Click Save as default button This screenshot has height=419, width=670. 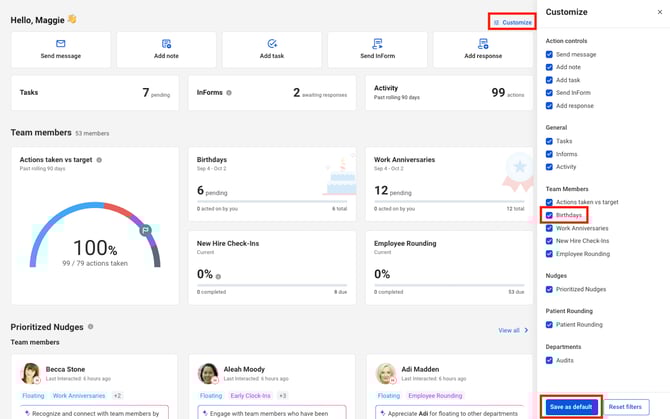[x=571, y=406]
